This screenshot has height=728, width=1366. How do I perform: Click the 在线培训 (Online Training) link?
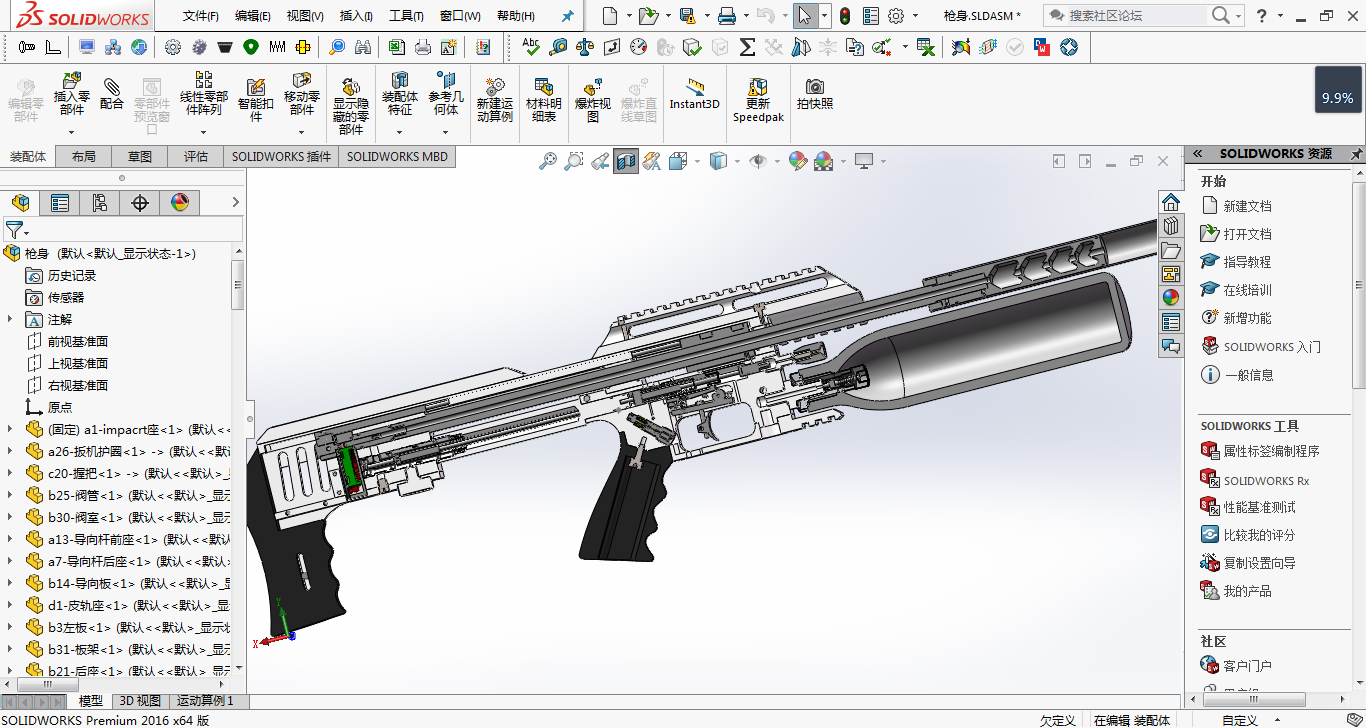click(1248, 290)
